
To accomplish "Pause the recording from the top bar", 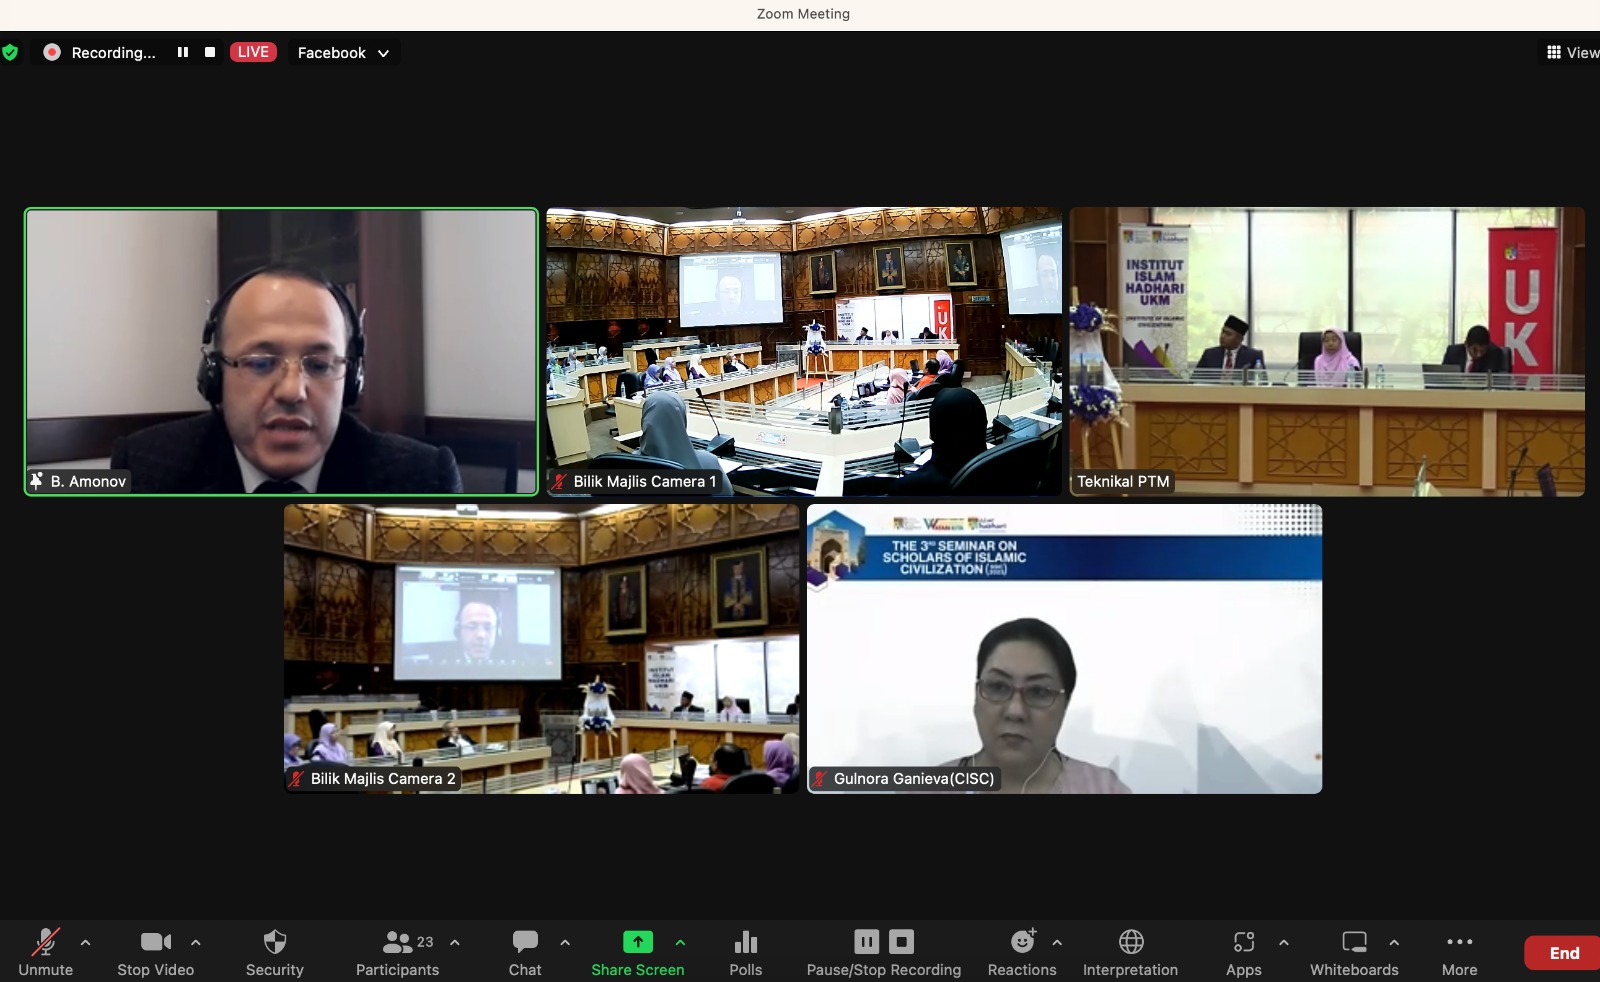I will pos(183,52).
